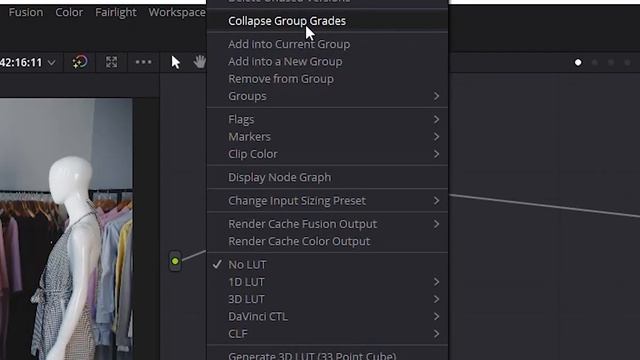Screen dimensions: 640x360
Task: Click the green node graph source dot
Action: 175,261
